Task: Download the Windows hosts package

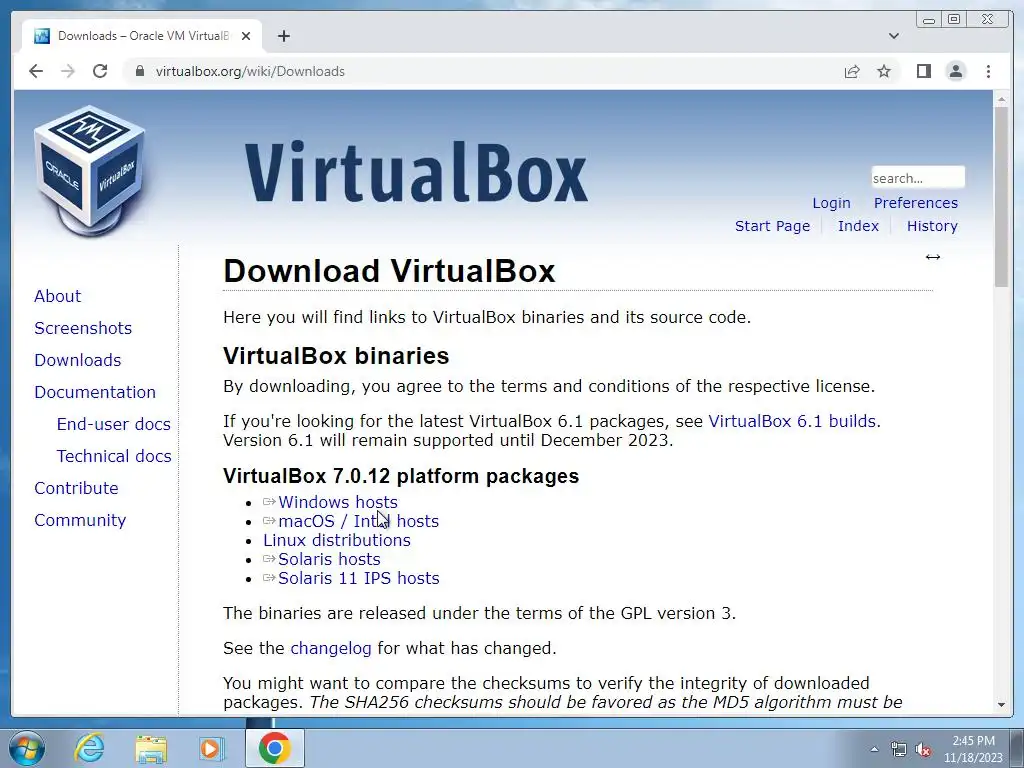Action: [x=338, y=502]
